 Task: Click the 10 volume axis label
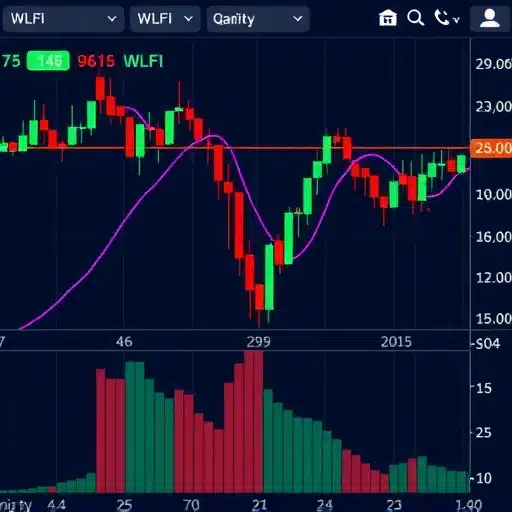coord(484,478)
